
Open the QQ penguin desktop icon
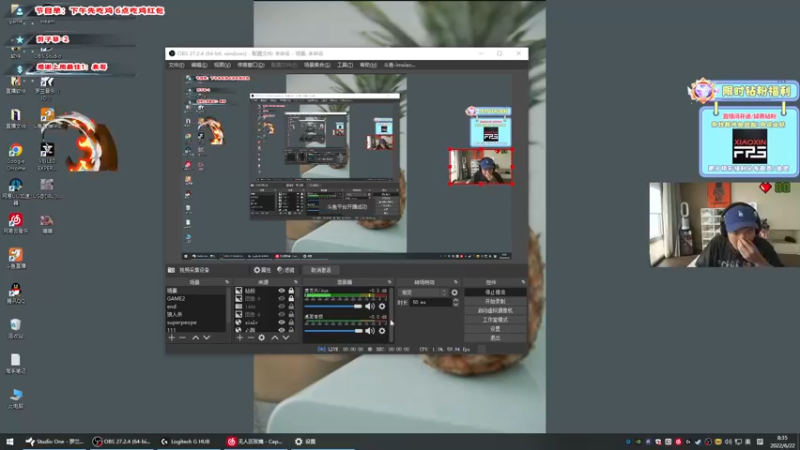pyautogui.click(x=15, y=294)
